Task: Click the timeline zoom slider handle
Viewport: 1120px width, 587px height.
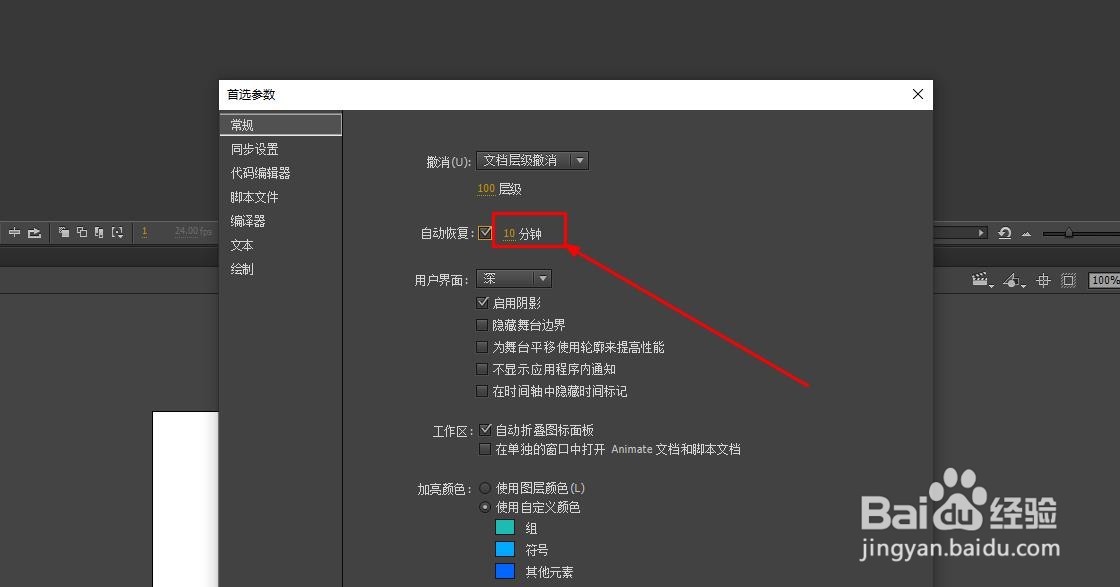Action: [1069, 233]
